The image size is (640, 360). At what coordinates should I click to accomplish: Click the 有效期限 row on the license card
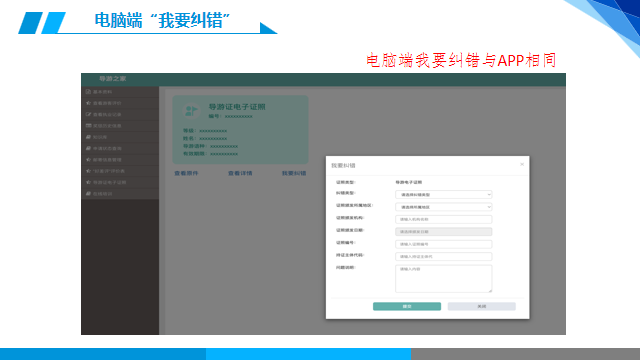click(211, 154)
